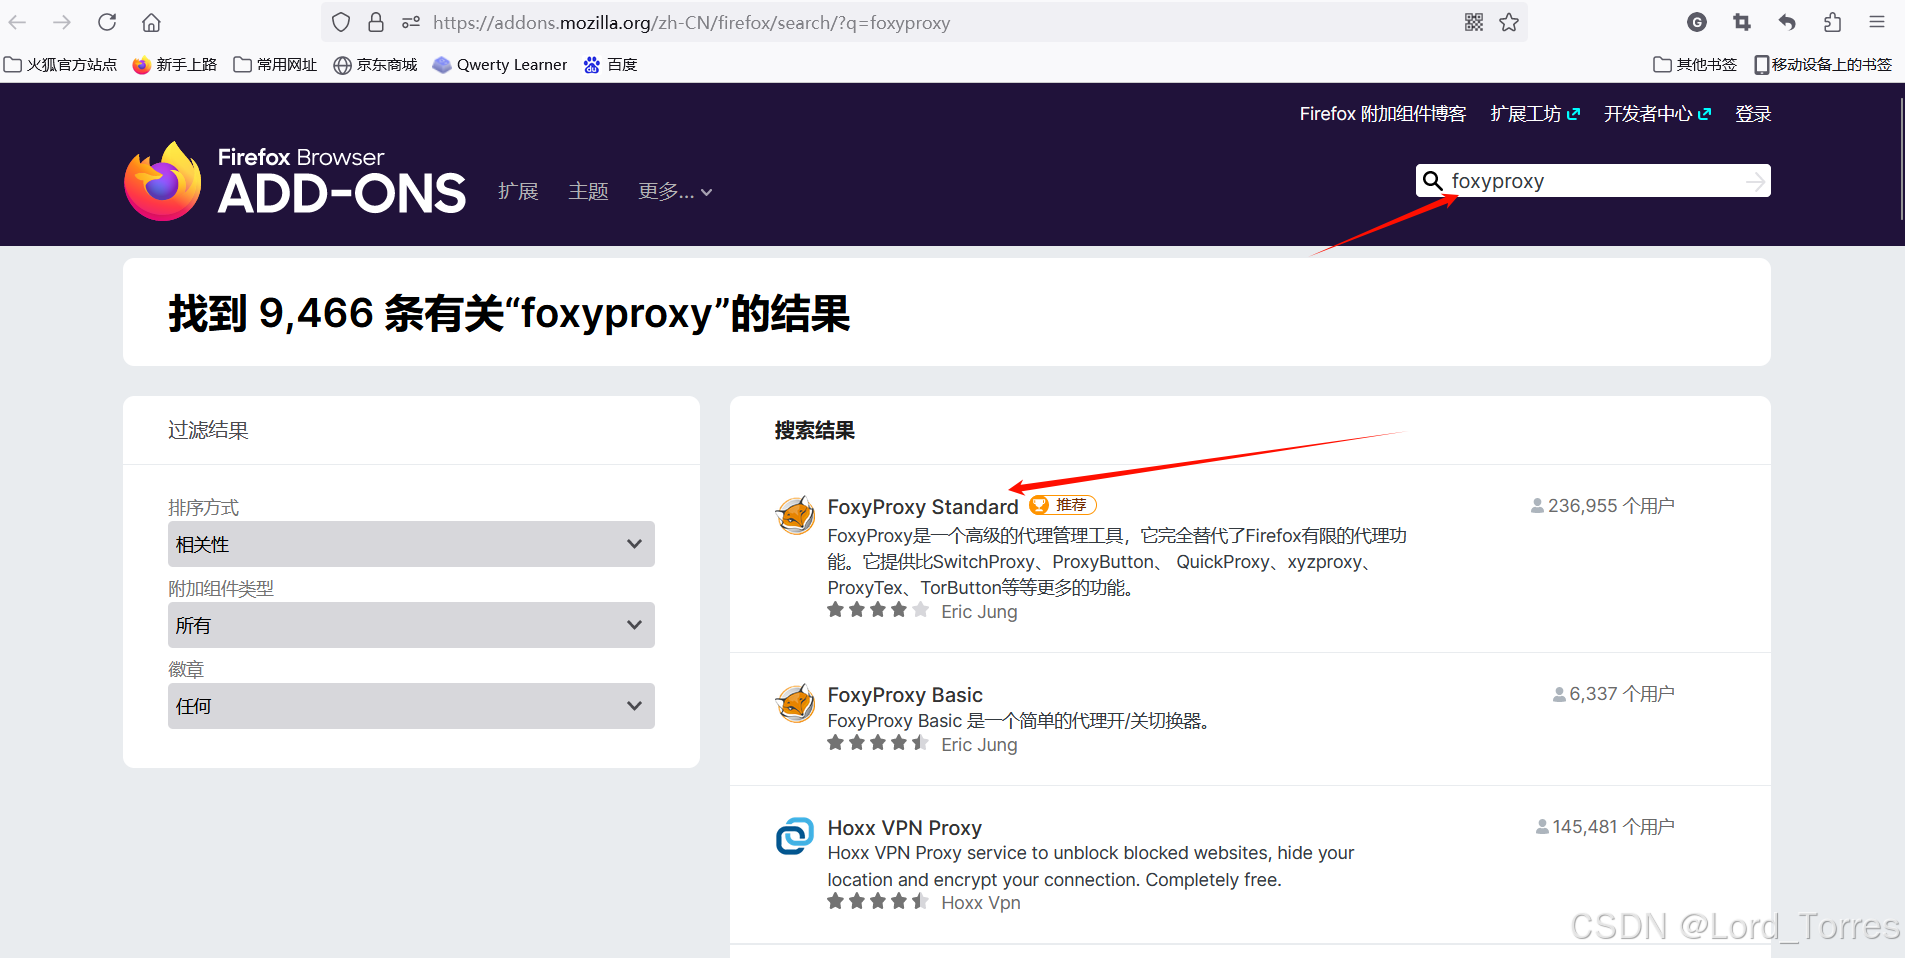The width and height of the screenshot is (1905, 958).
Task: Open the Firefox hamburger menu
Action: tap(1877, 22)
